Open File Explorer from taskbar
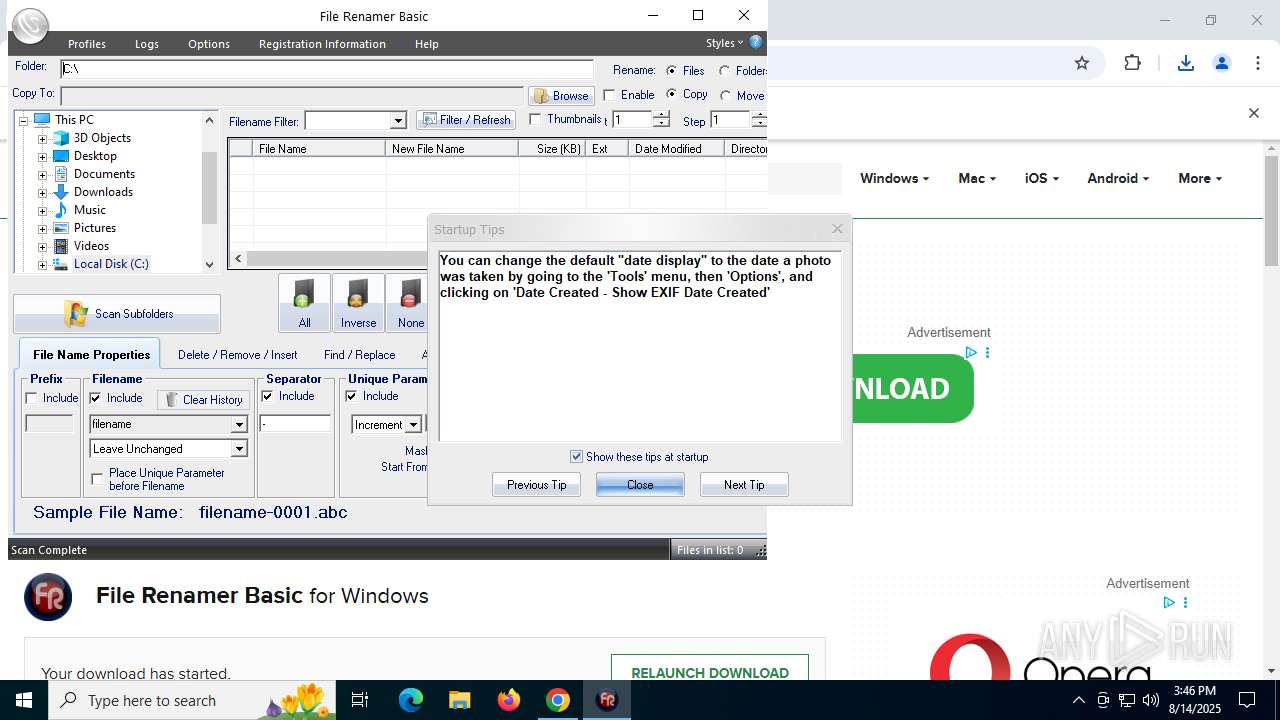1280x720 pixels. coord(459,700)
